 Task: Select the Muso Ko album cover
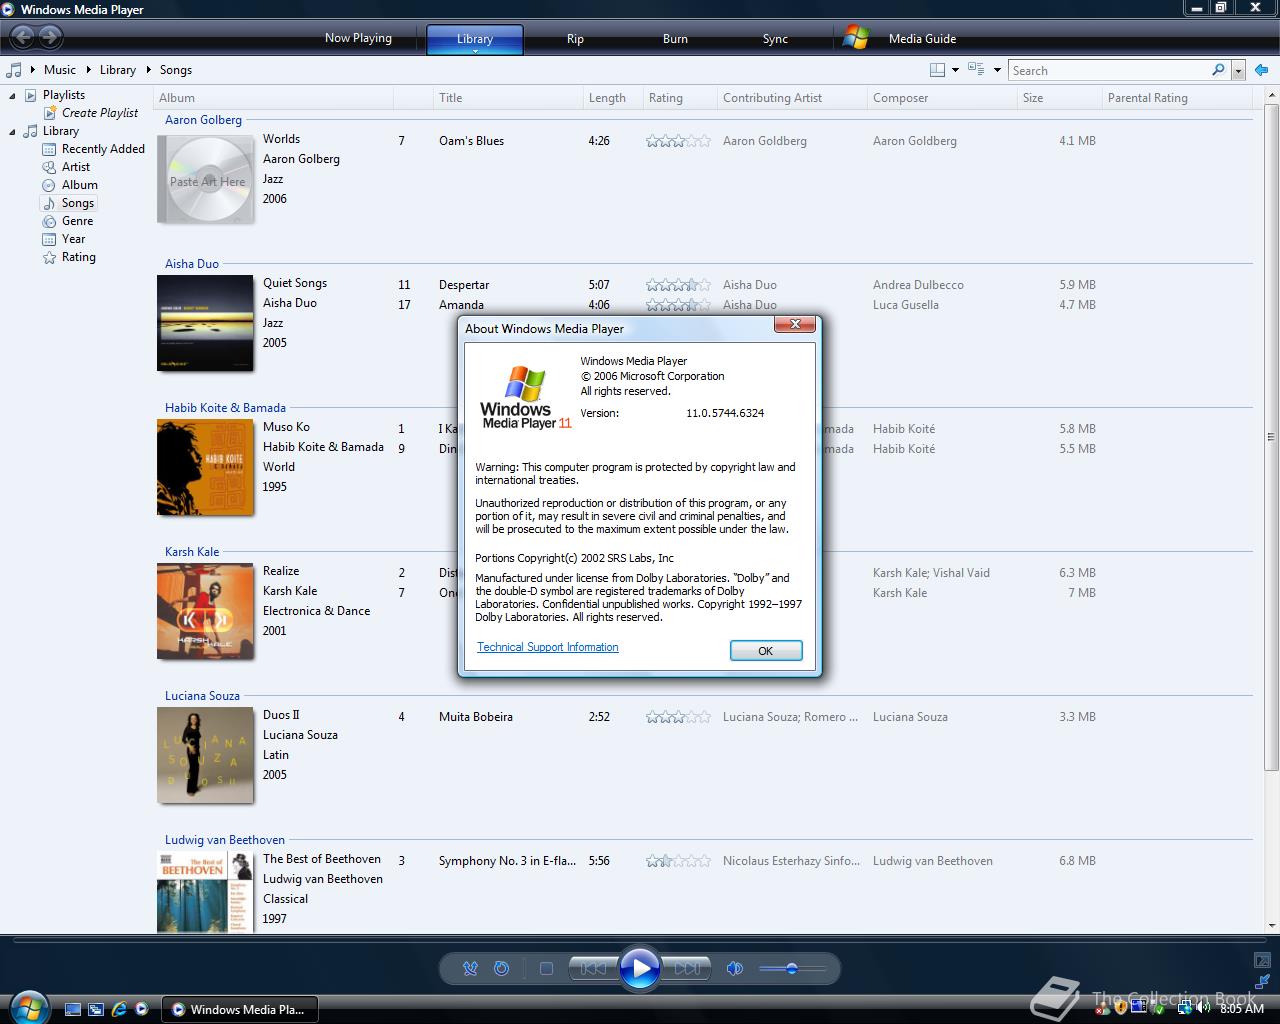coord(205,467)
